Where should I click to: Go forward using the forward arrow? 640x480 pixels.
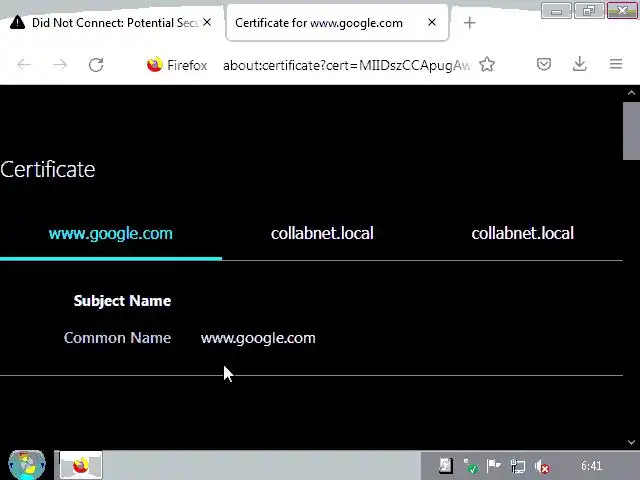tap(60, 64)
